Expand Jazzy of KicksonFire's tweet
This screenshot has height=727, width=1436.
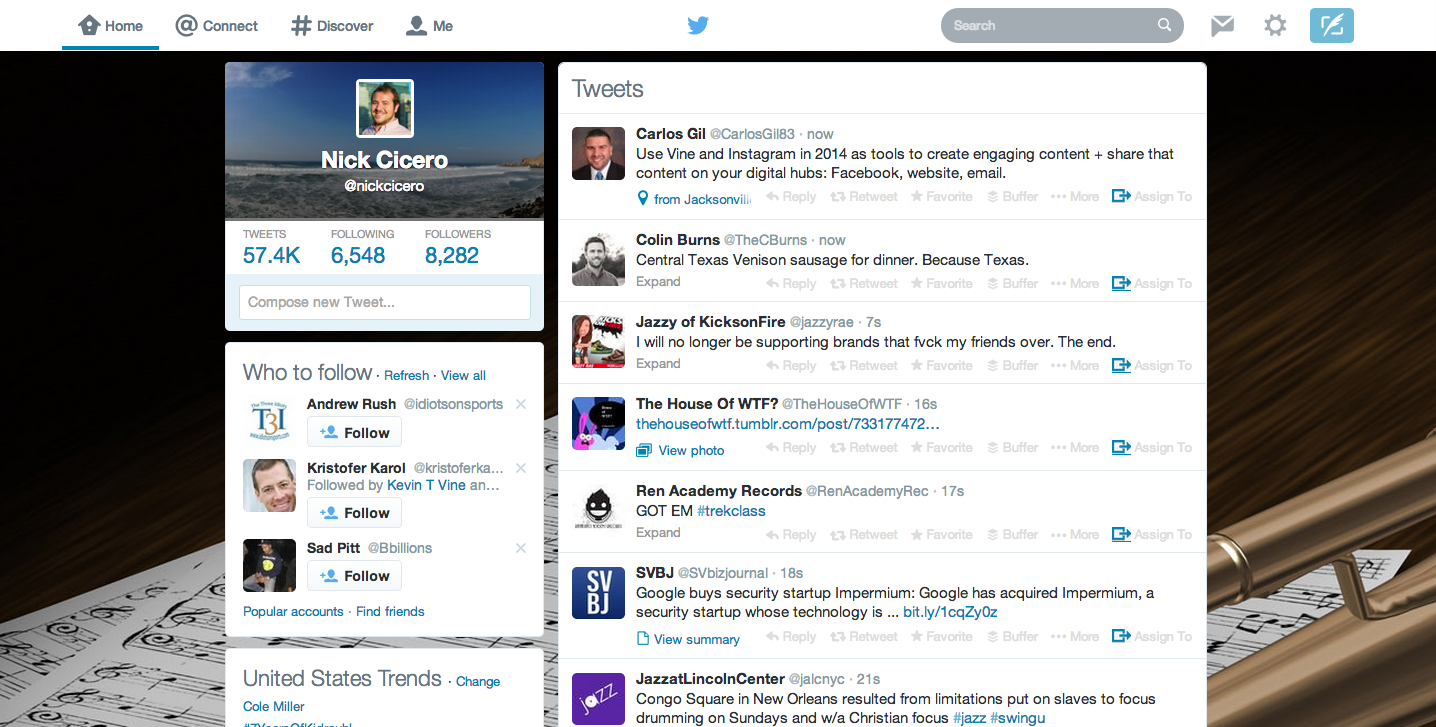(658, 364)
